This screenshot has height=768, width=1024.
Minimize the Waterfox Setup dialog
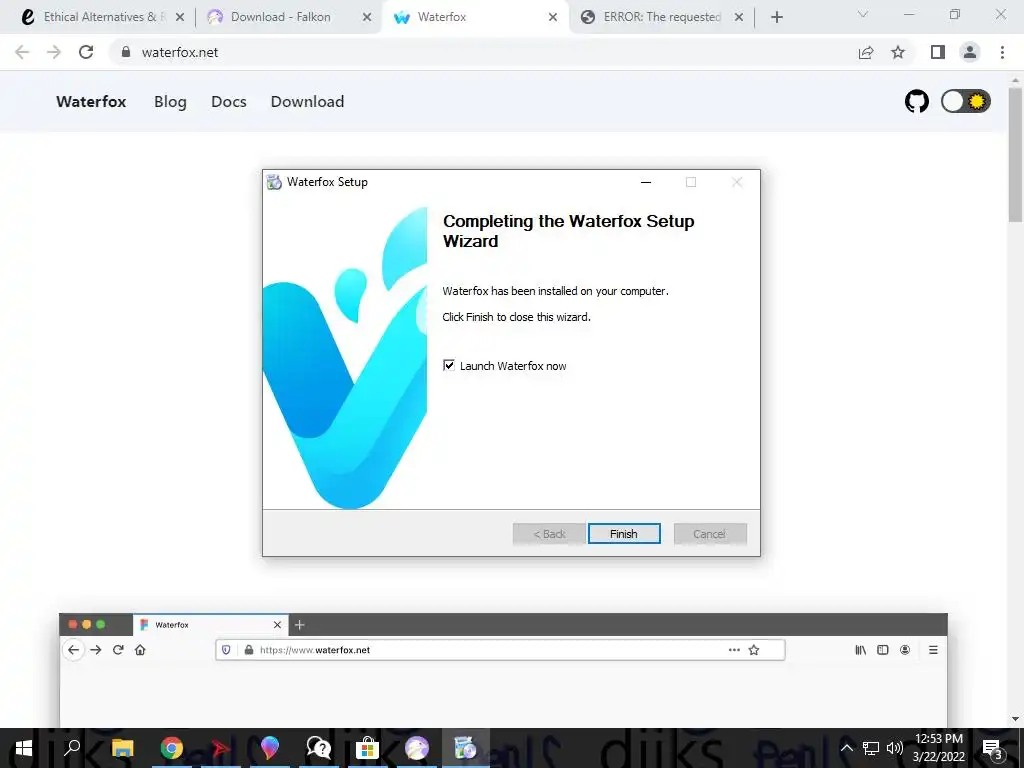pos(646,182)
